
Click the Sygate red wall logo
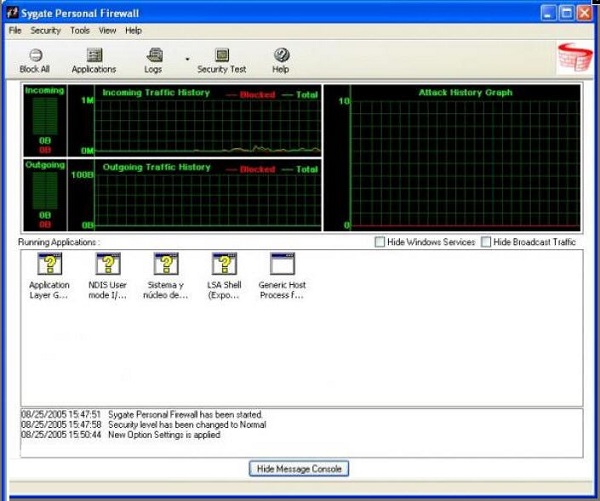tap(575, 57)
